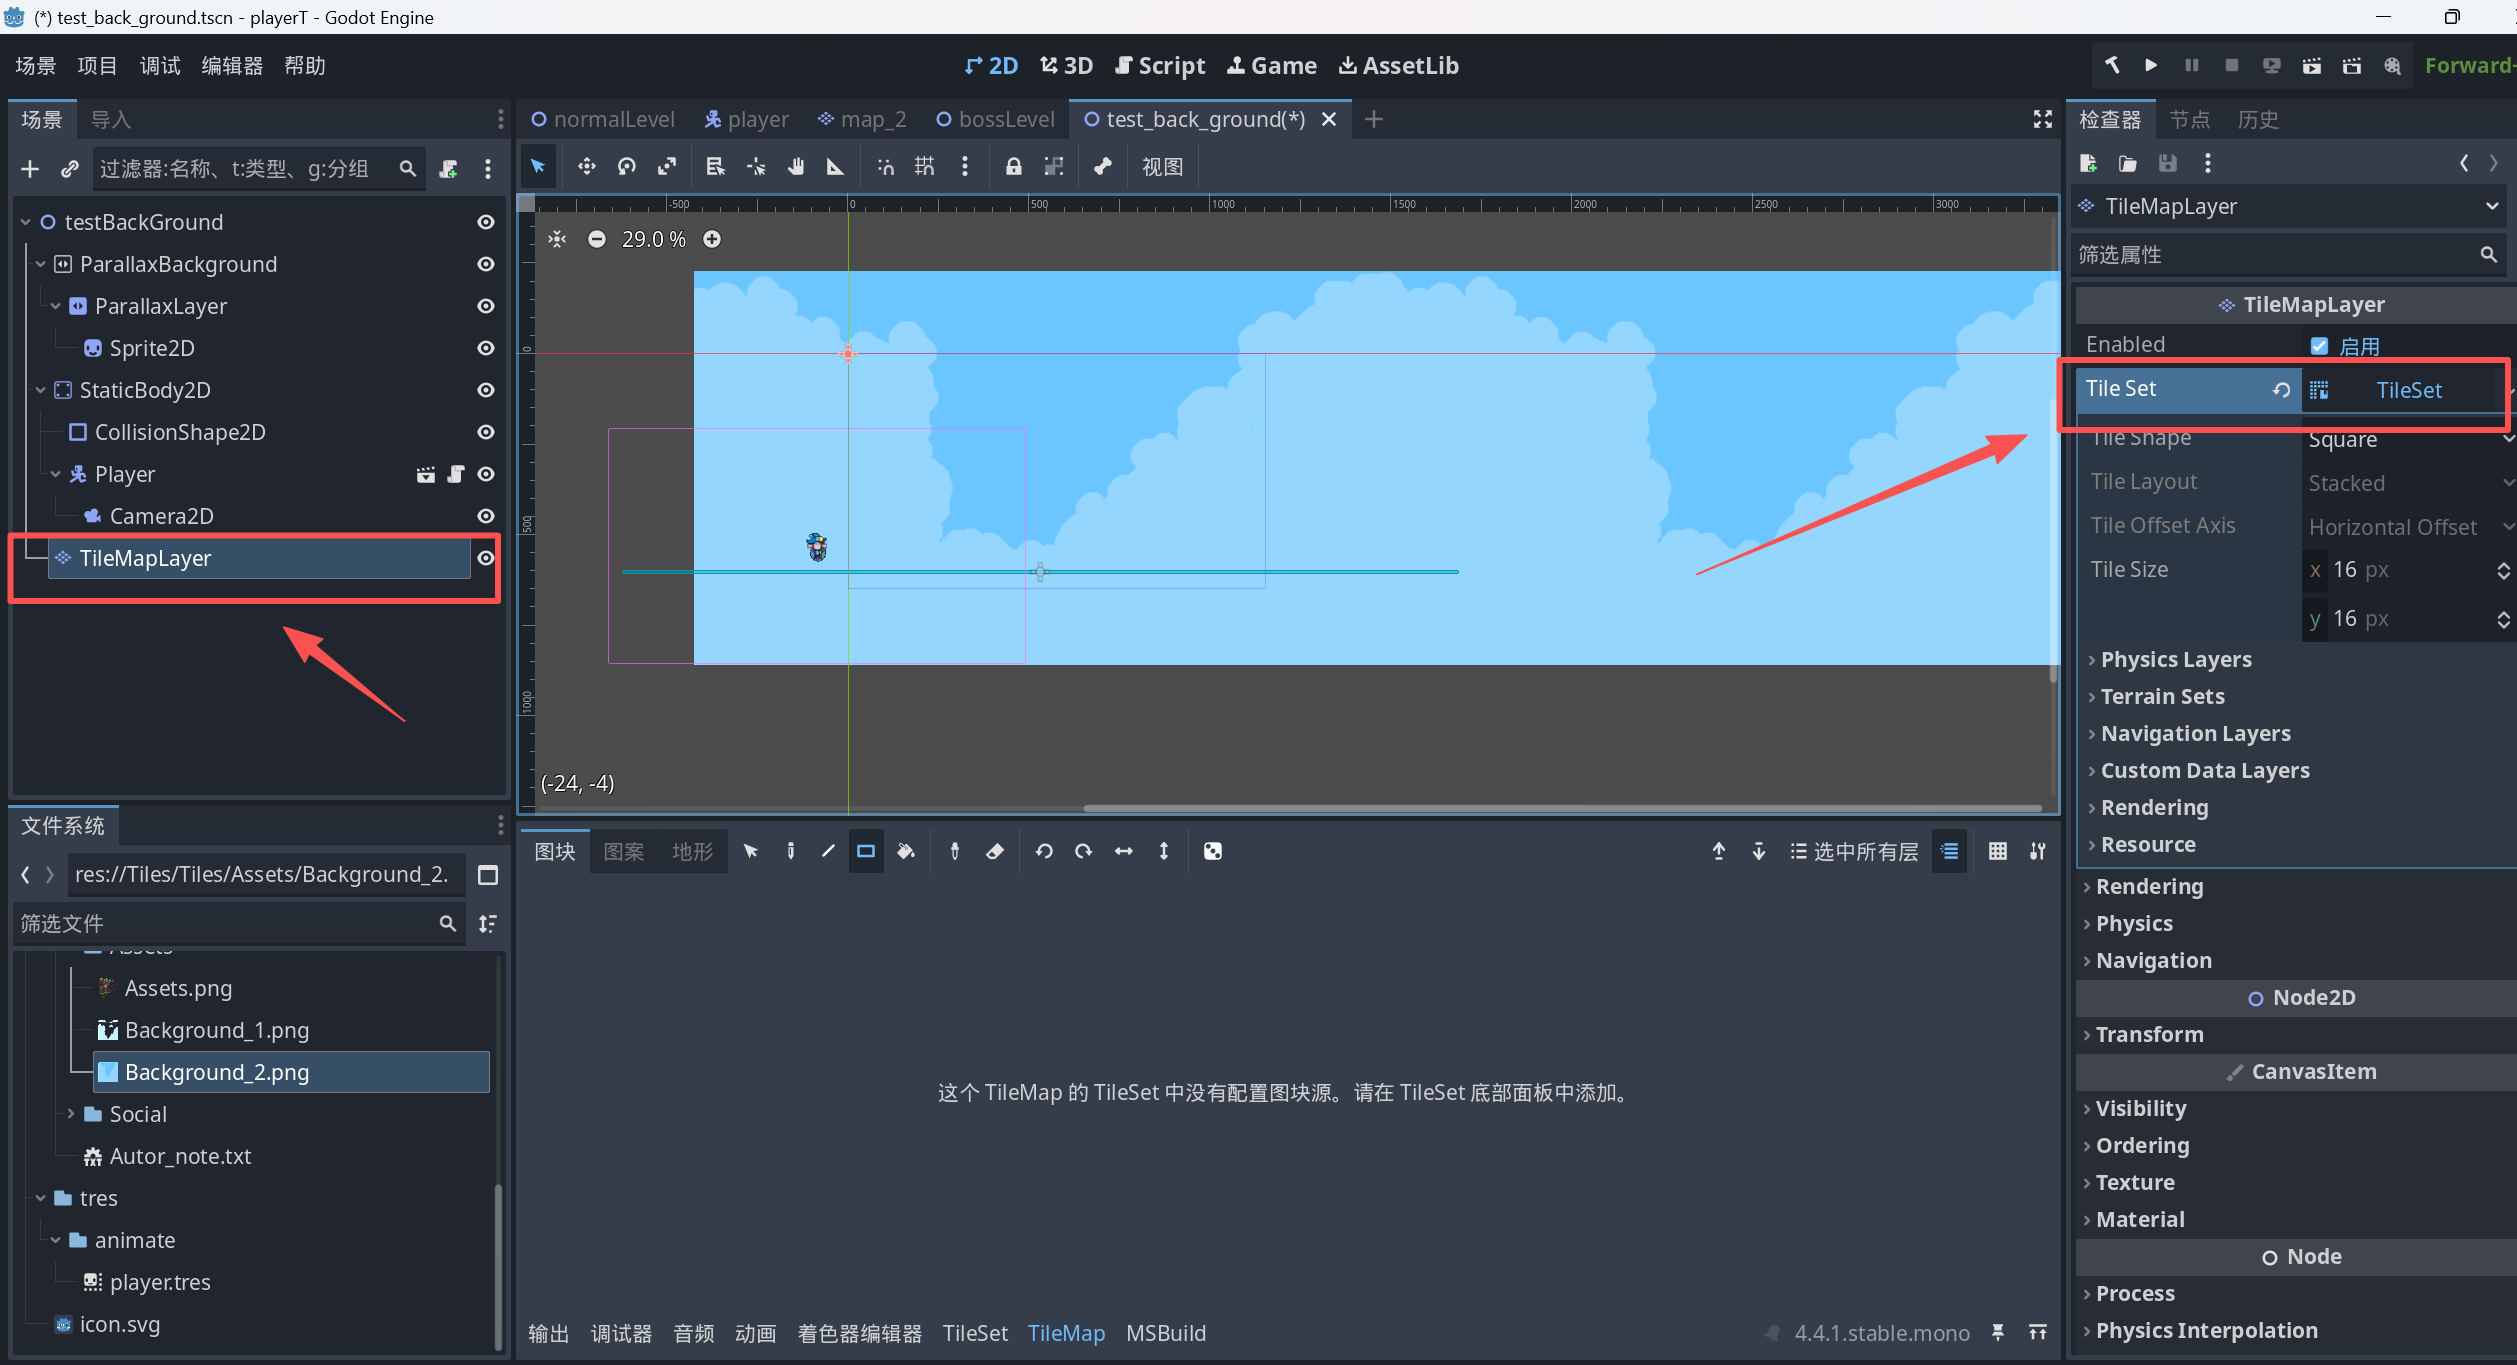Open the 输出 bottom panel
Viewport: 2517px width, 1365px height.
pyautogui.click(x=549, y=1333)
